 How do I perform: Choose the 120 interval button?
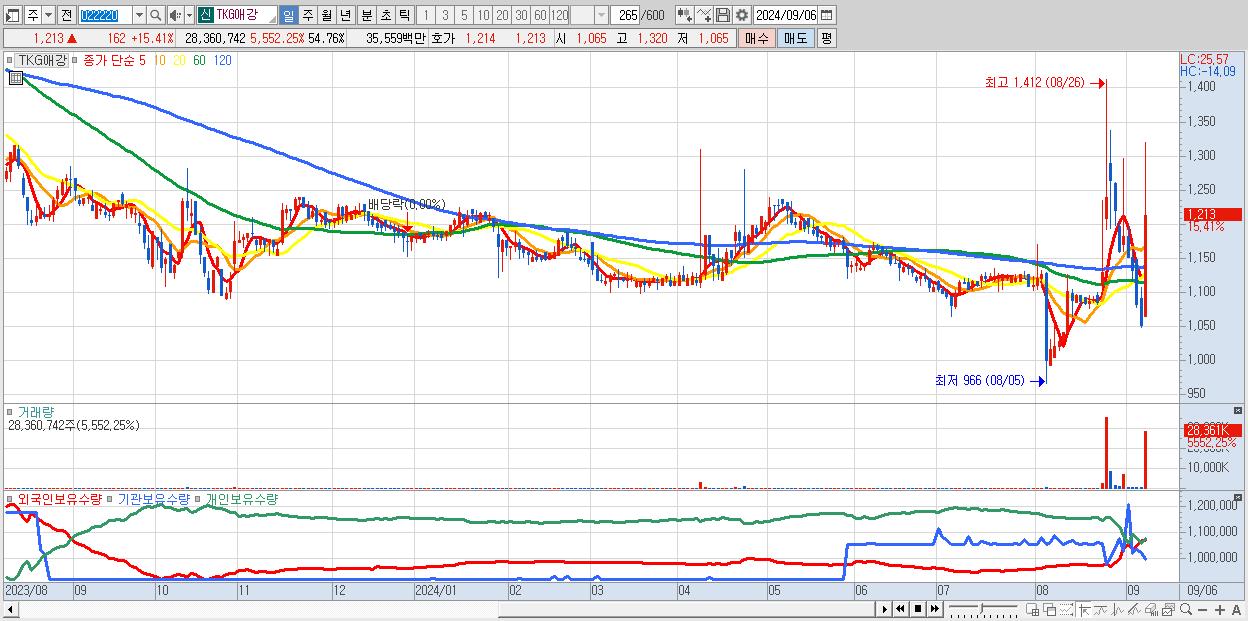559,15
